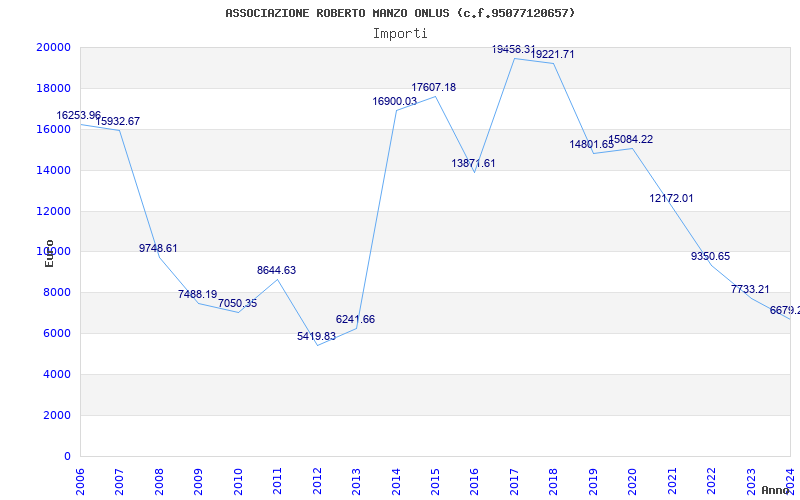Viewport: 800px width, 500px height.
Task: Click y-axis tick label 2000
Action: (56, 415)
